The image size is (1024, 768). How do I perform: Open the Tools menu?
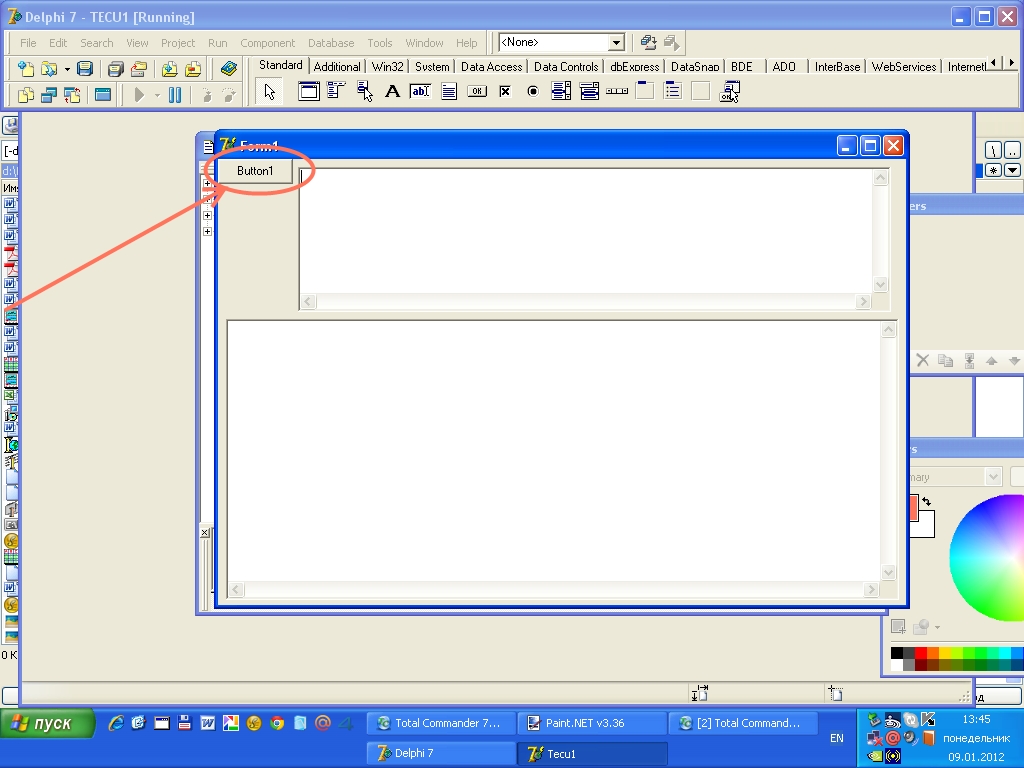379,43
